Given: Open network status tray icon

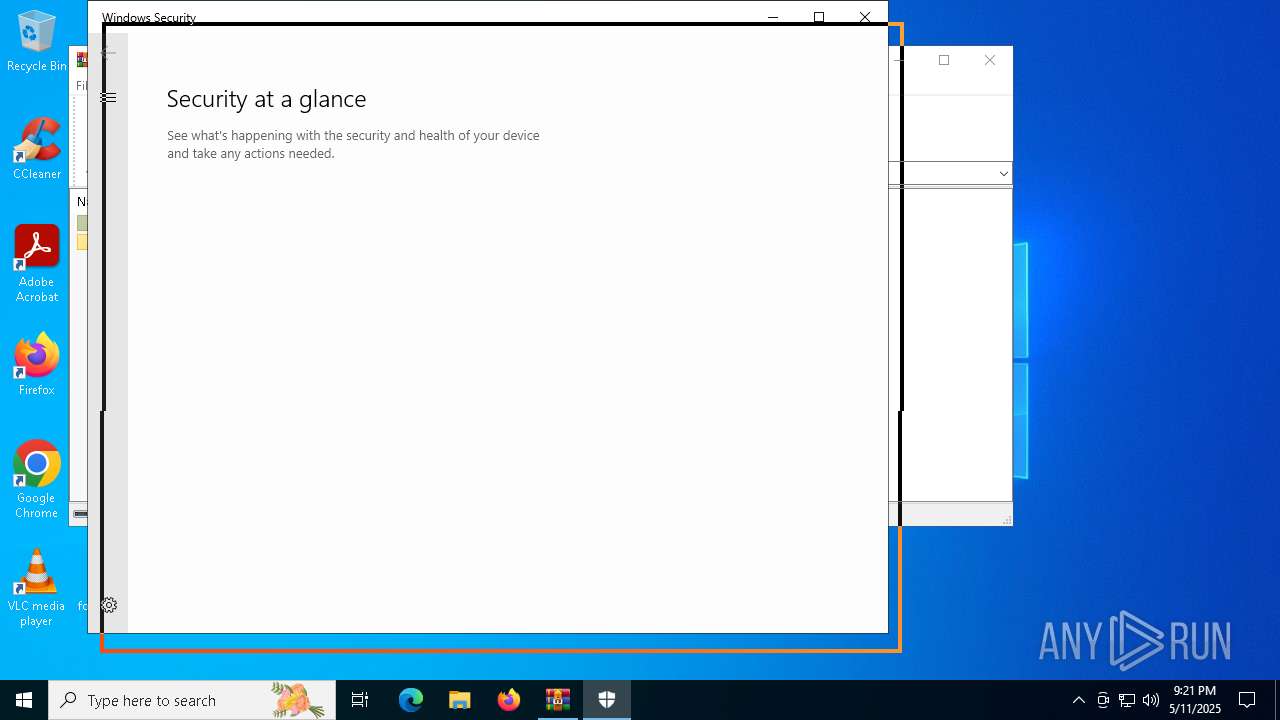Looking at the screenshot, I should 1127,700.
